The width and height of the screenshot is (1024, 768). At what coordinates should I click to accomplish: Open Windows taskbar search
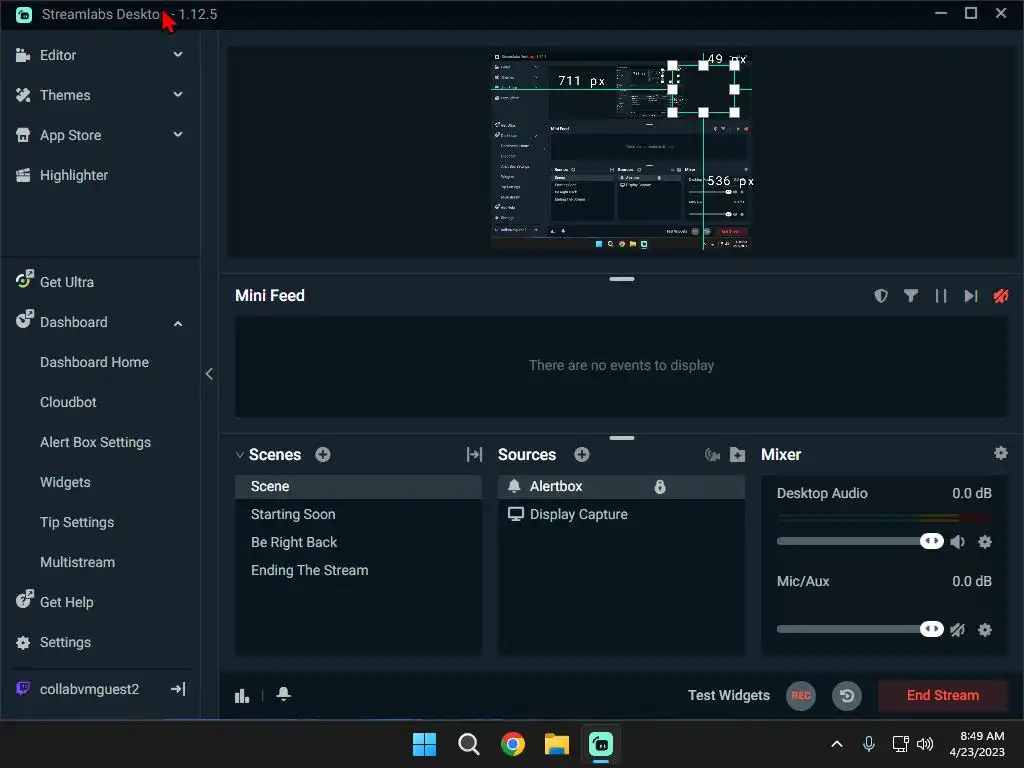pyautogui.click(x=468, y=744)
